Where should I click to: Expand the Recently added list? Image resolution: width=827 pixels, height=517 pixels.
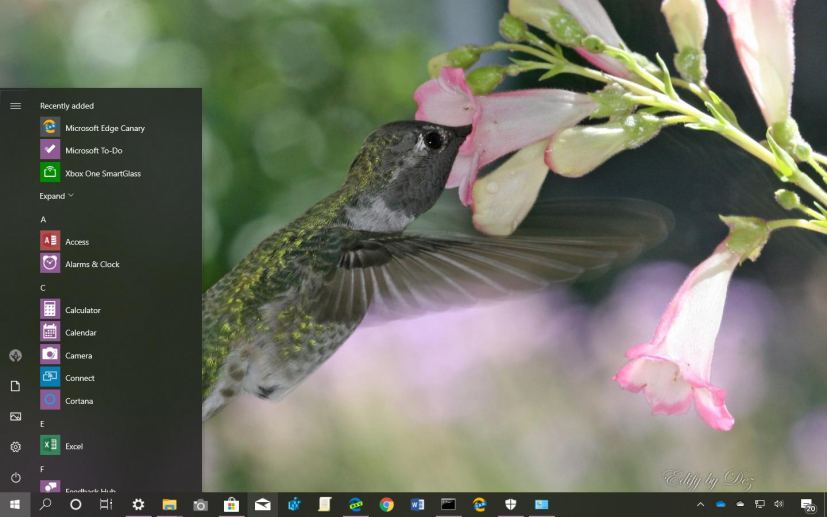56,196
